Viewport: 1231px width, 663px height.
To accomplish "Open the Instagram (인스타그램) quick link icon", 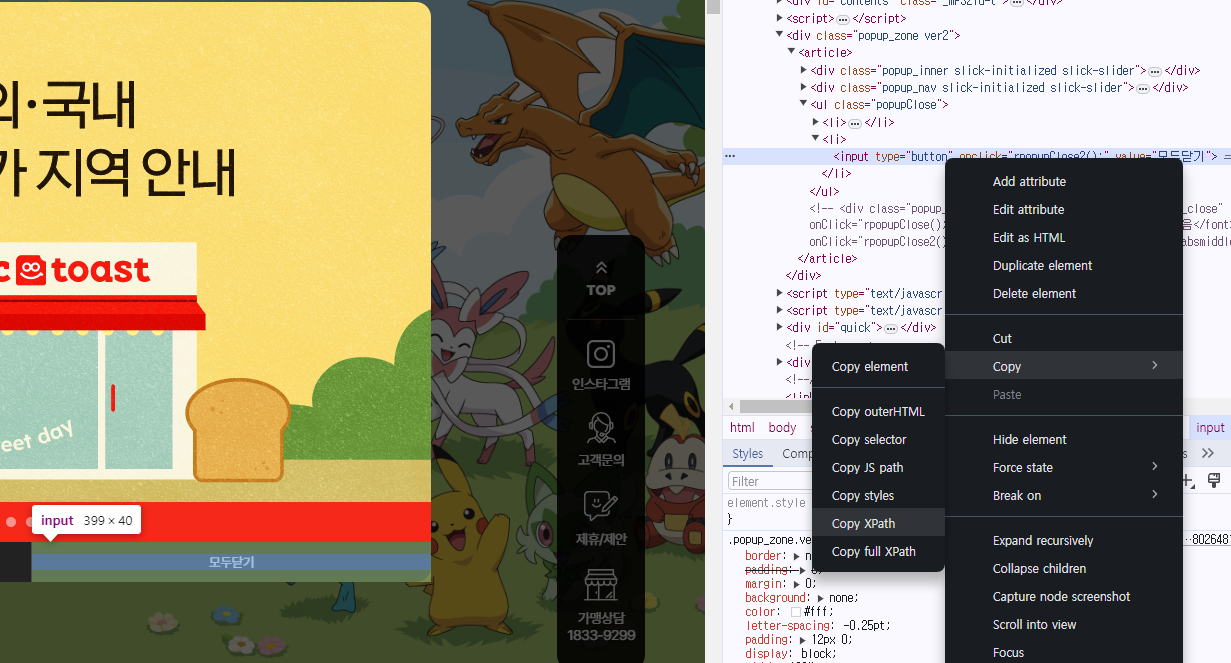I will point(601,353).
